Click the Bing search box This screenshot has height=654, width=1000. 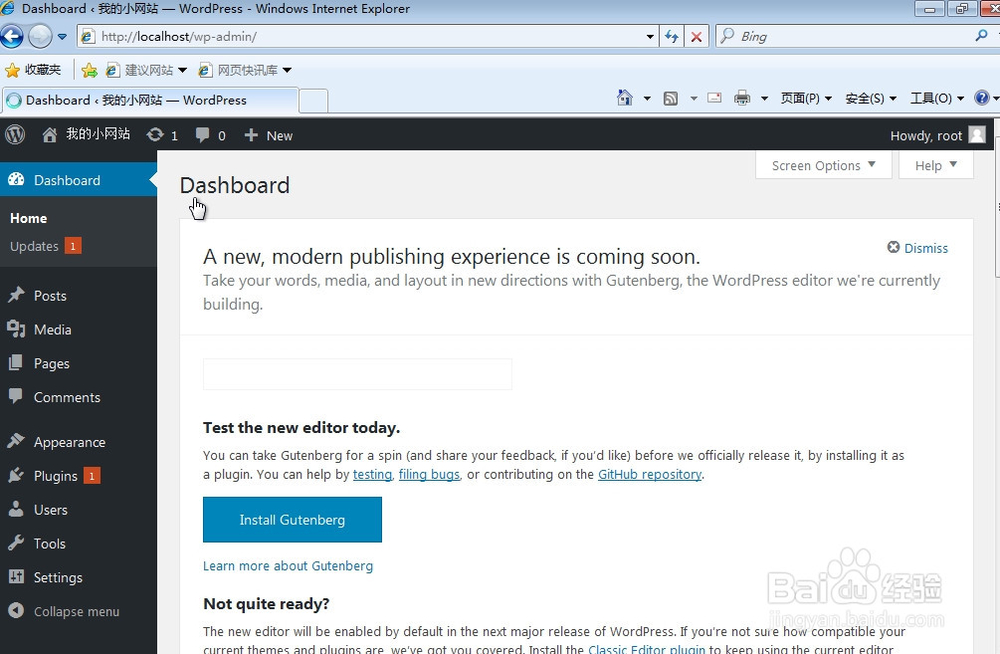tap(845, 36)
